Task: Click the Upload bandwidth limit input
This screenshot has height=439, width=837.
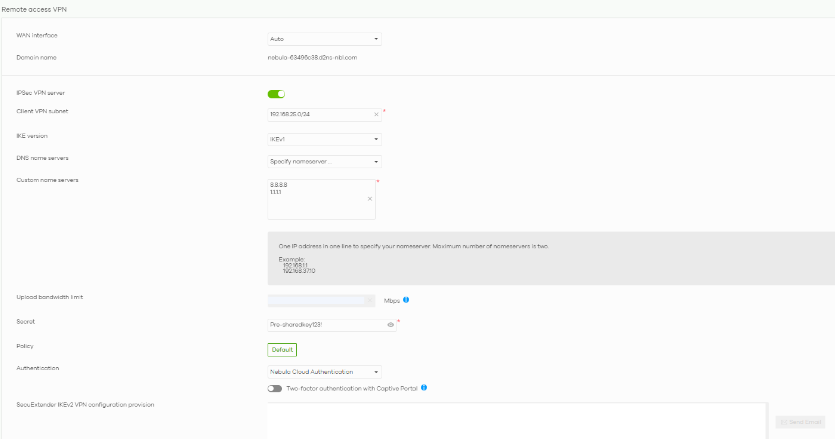Action: pos(316,300)
